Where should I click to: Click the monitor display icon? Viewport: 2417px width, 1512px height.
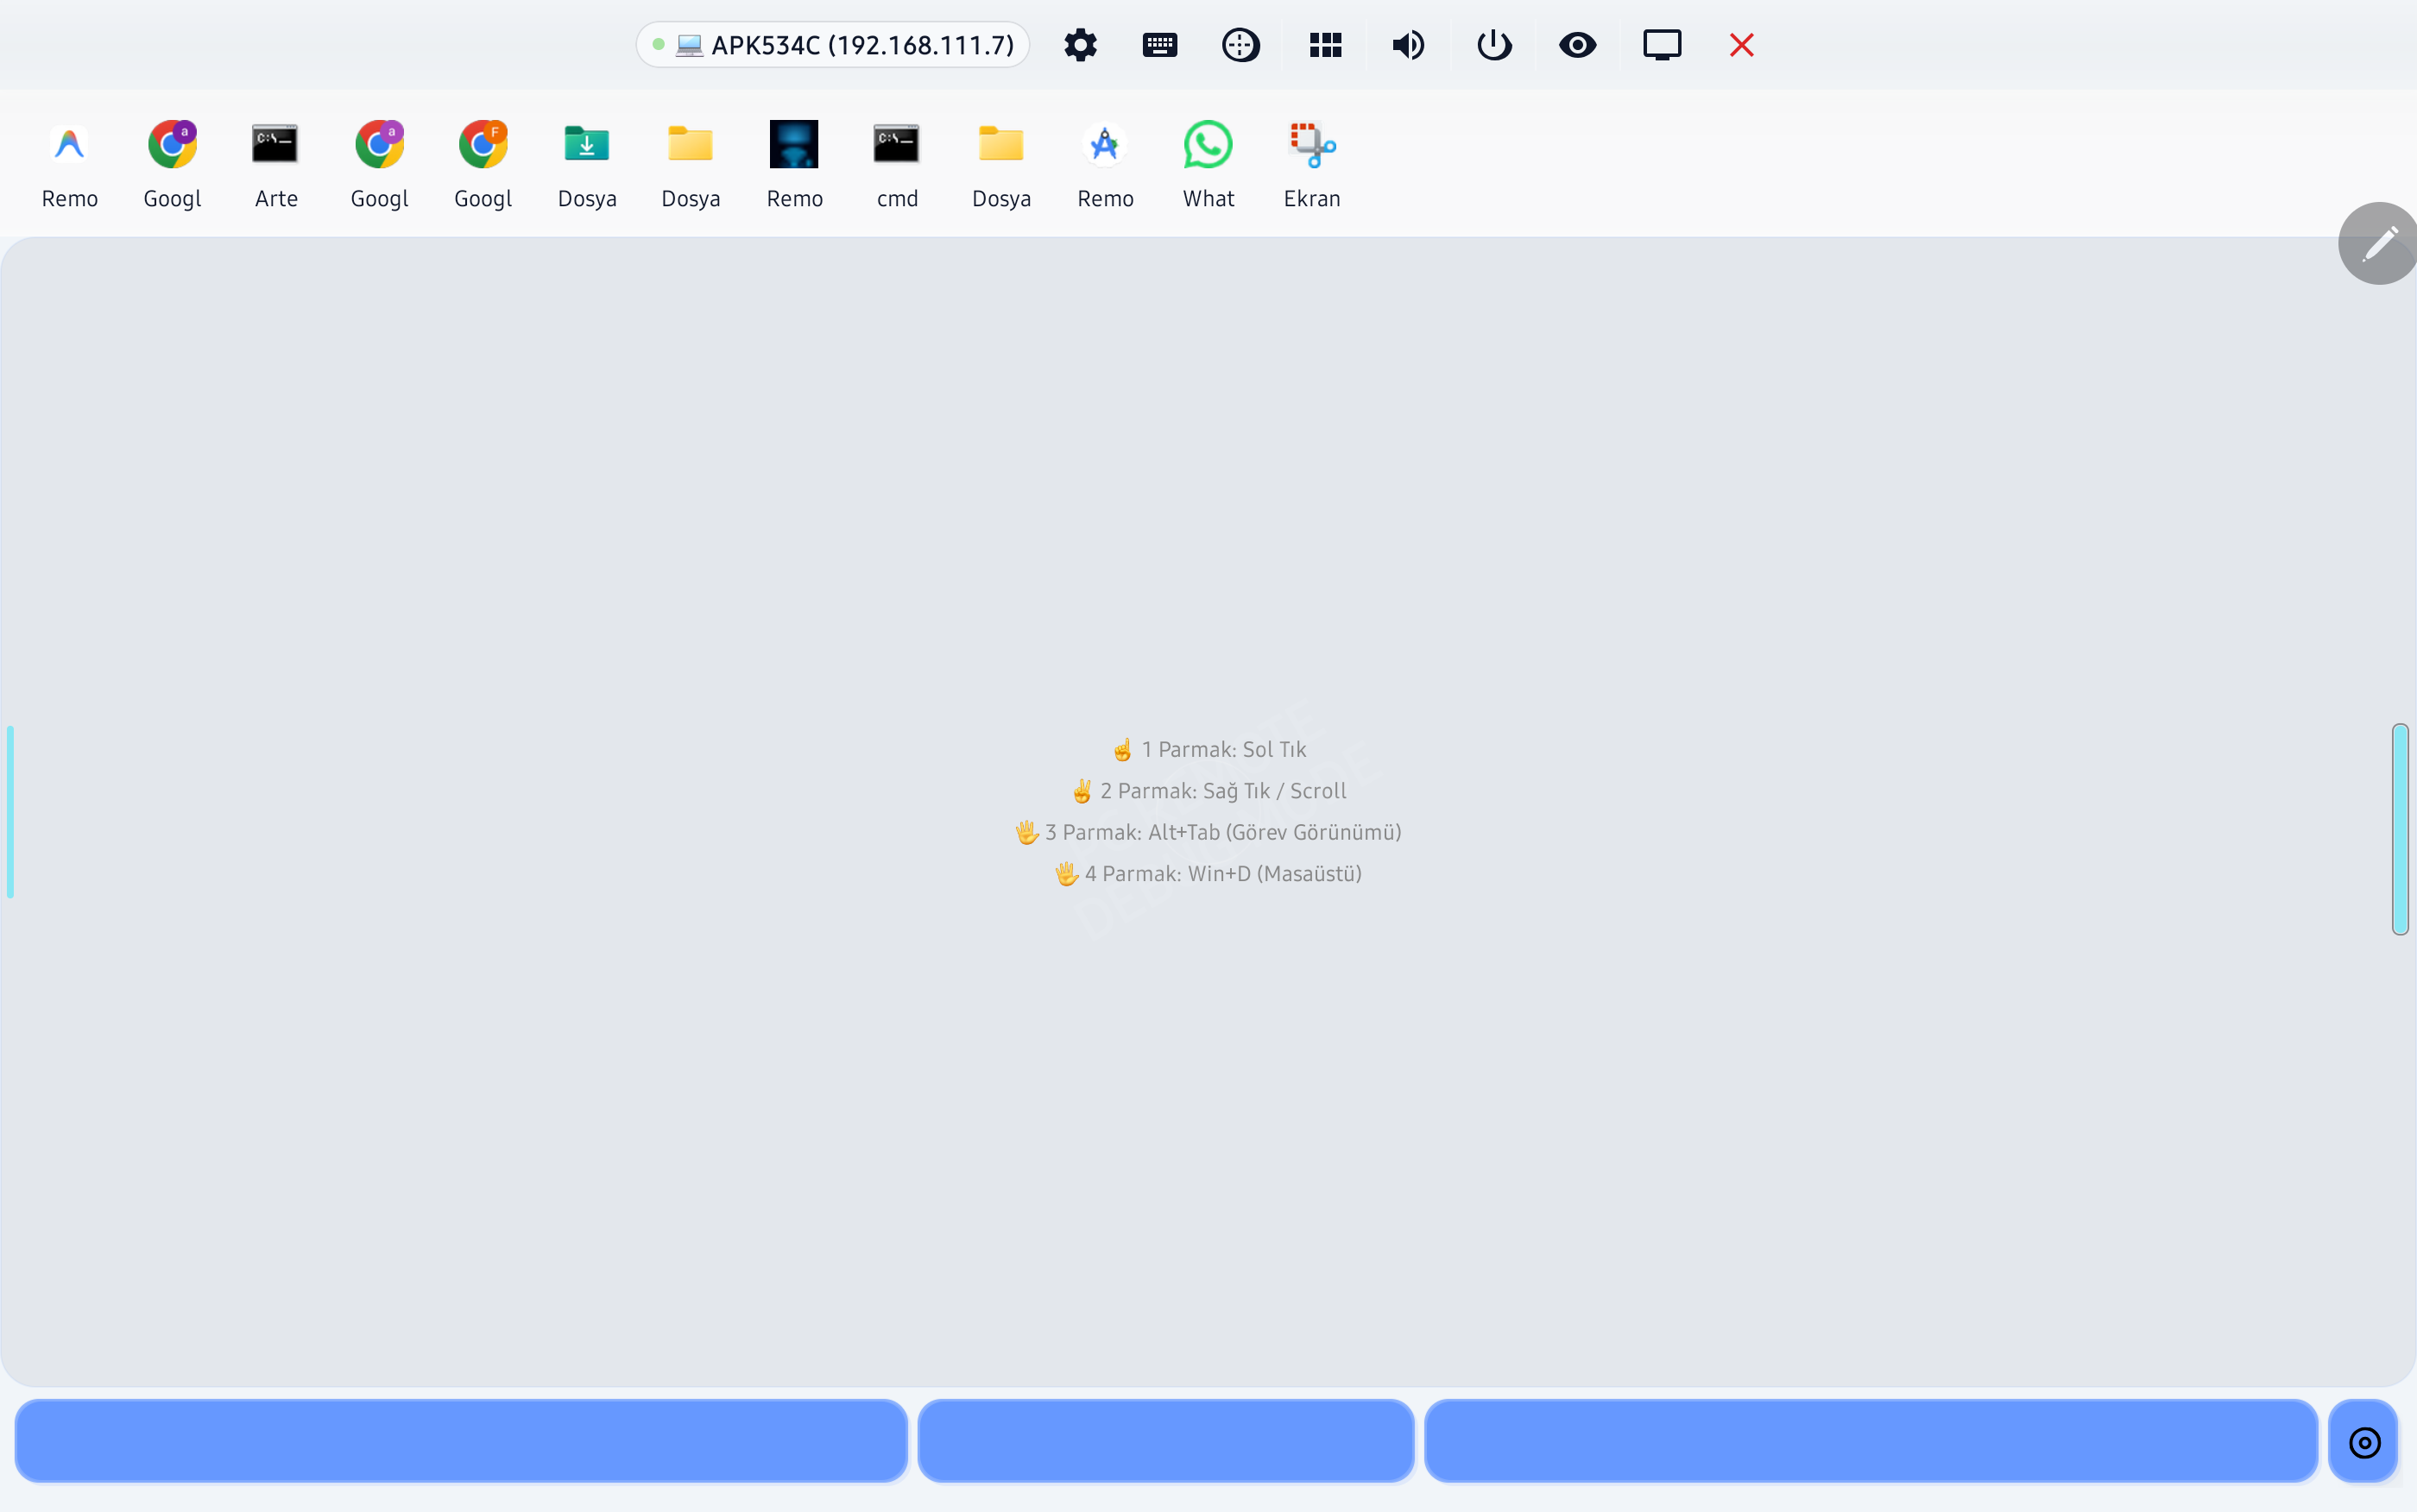[1662, 45]
